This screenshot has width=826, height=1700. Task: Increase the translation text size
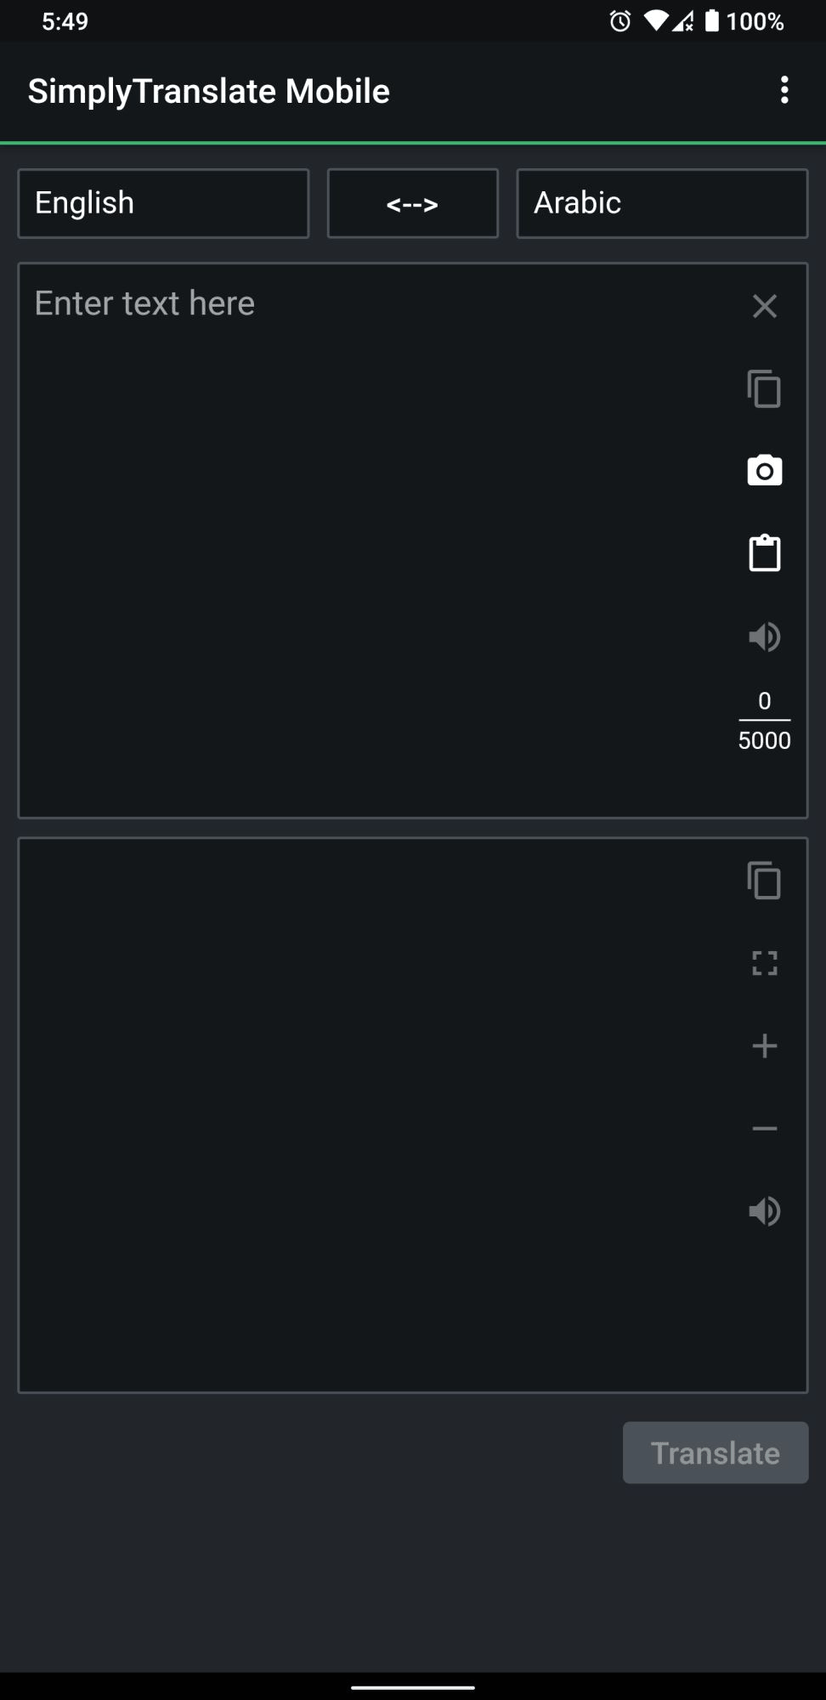764,1045
